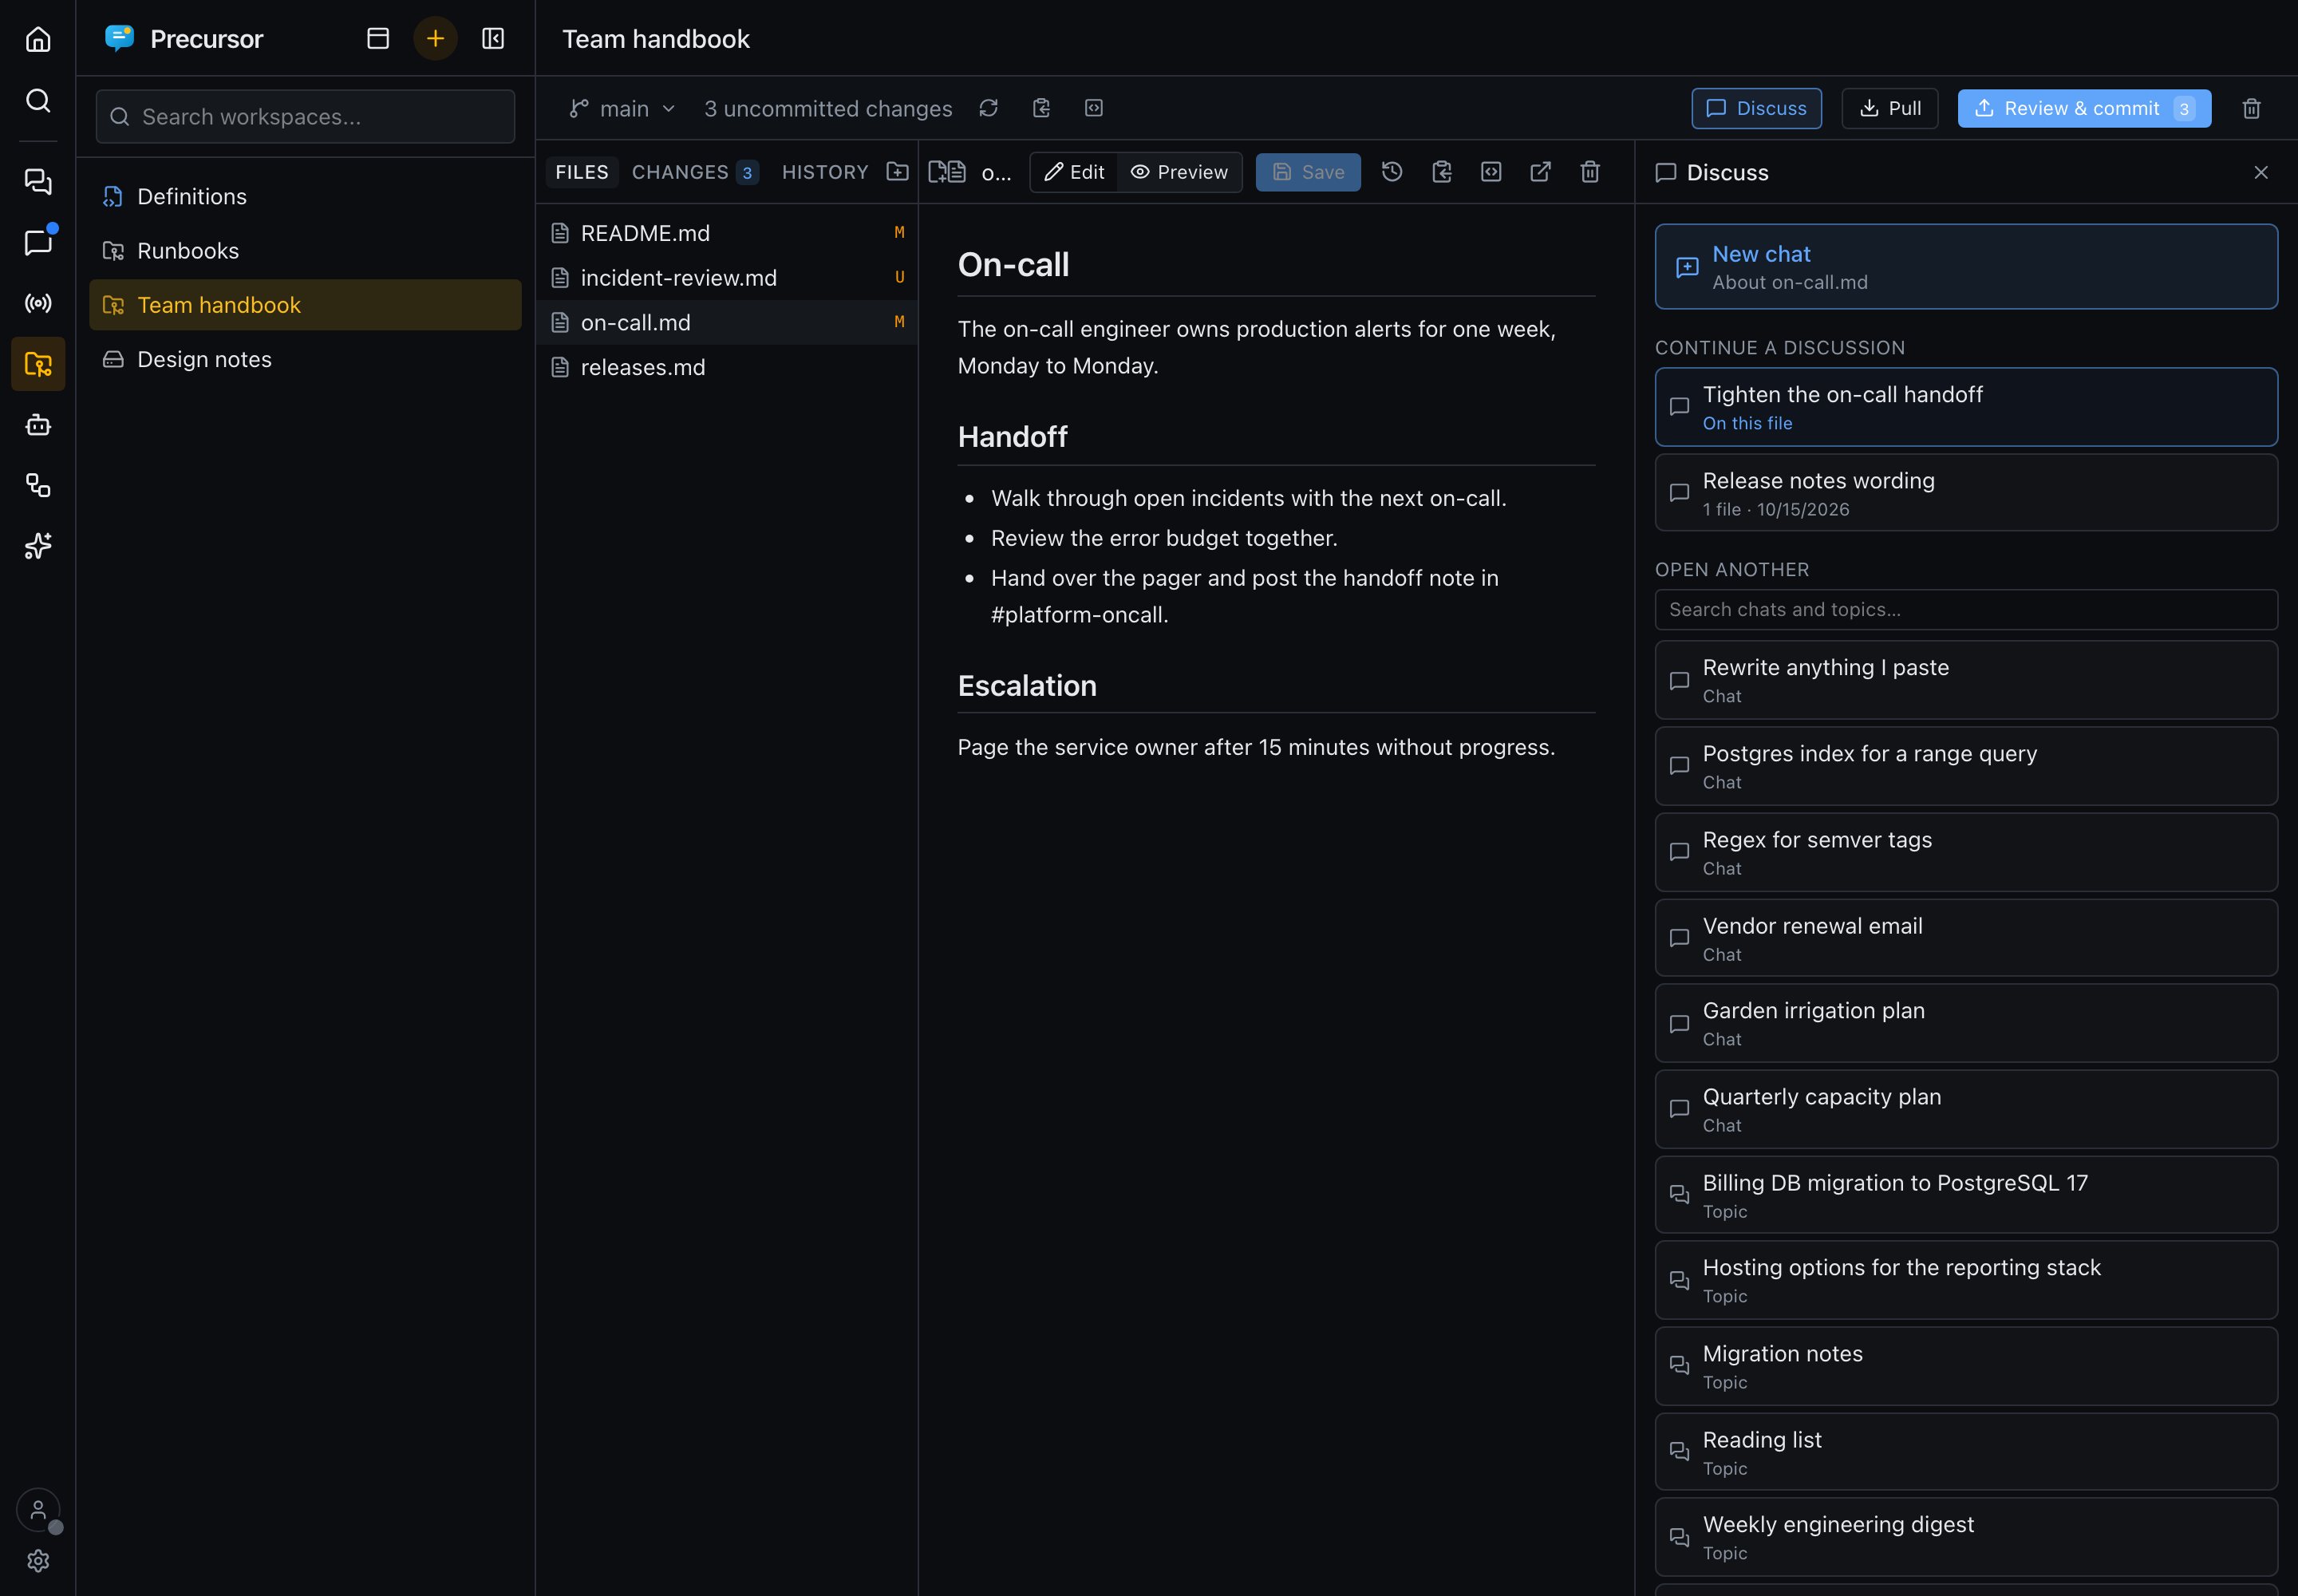Click the Save button
Viewport: 2298px width, 1596px height.
[1308, 172]
